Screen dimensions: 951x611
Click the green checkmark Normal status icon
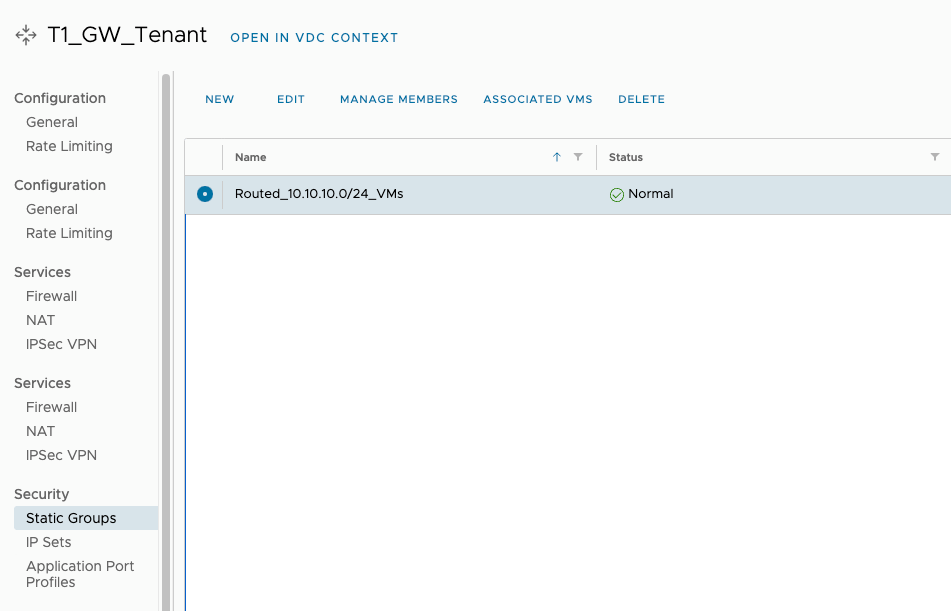pos(617,195)
